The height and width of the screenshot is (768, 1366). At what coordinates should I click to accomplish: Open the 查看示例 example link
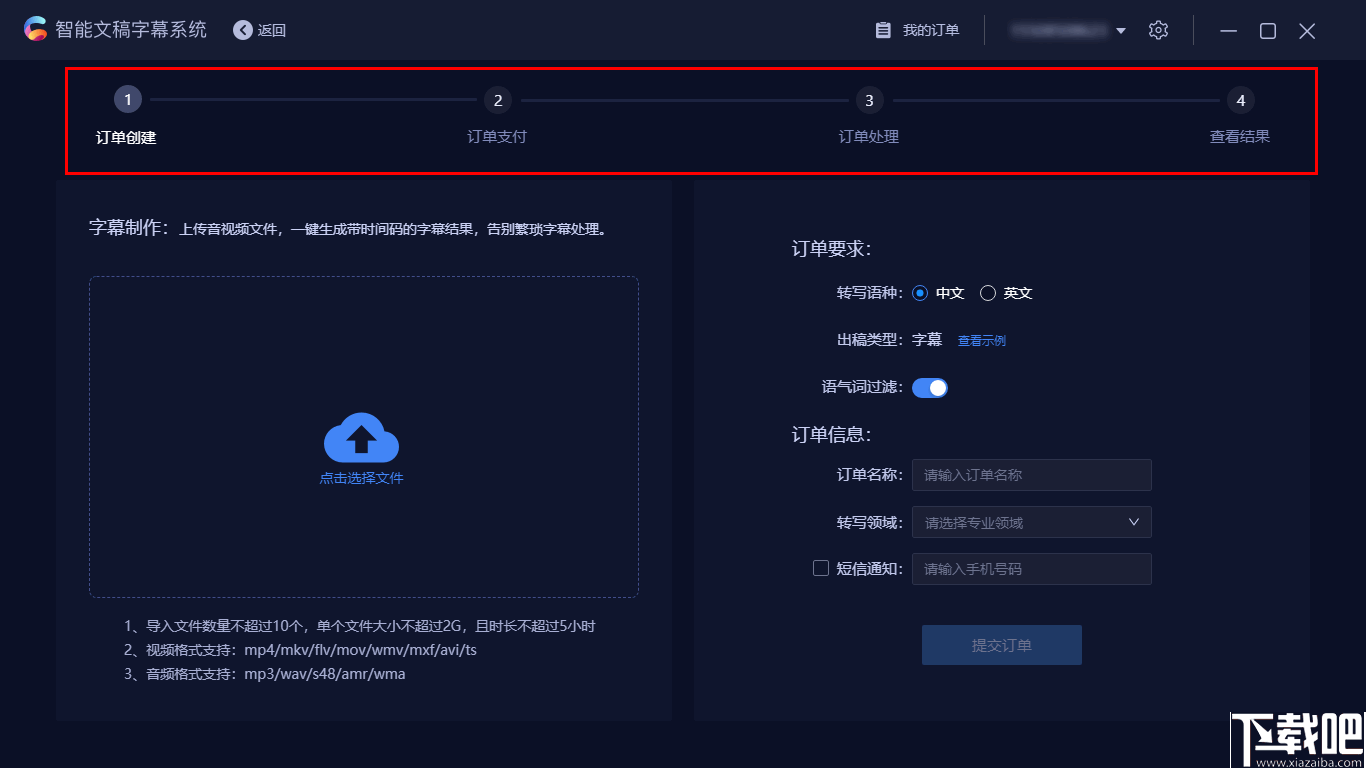(981, 339)
